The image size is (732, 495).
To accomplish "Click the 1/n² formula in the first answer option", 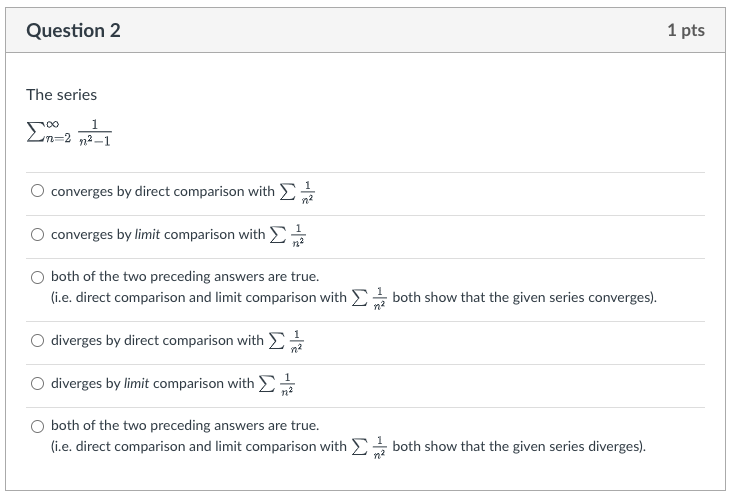I will click(297, 192).
